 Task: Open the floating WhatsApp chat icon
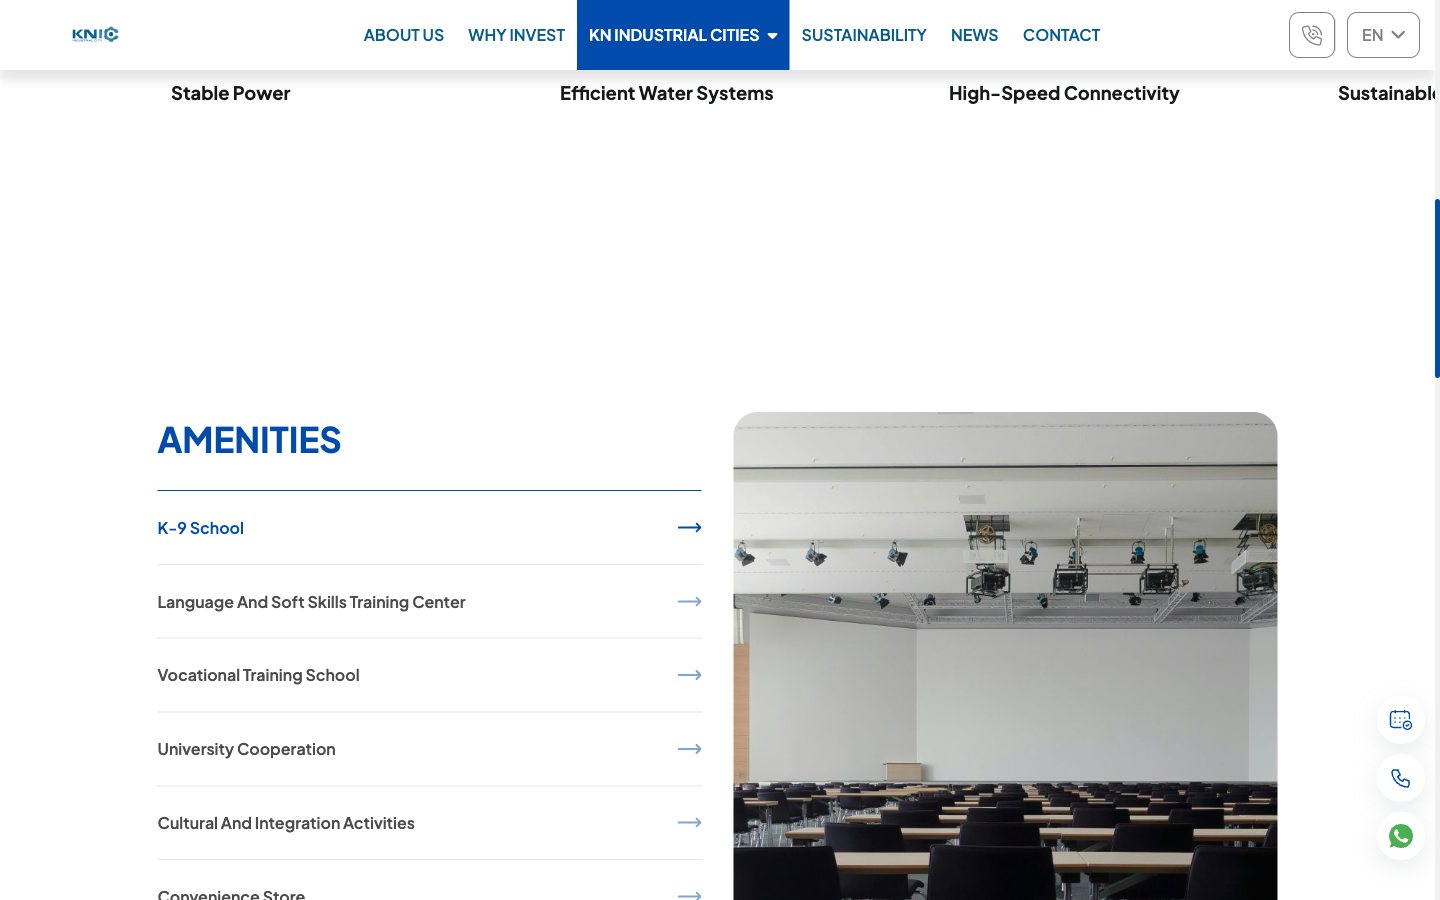pyautogui.click(x=1400, y=836)
